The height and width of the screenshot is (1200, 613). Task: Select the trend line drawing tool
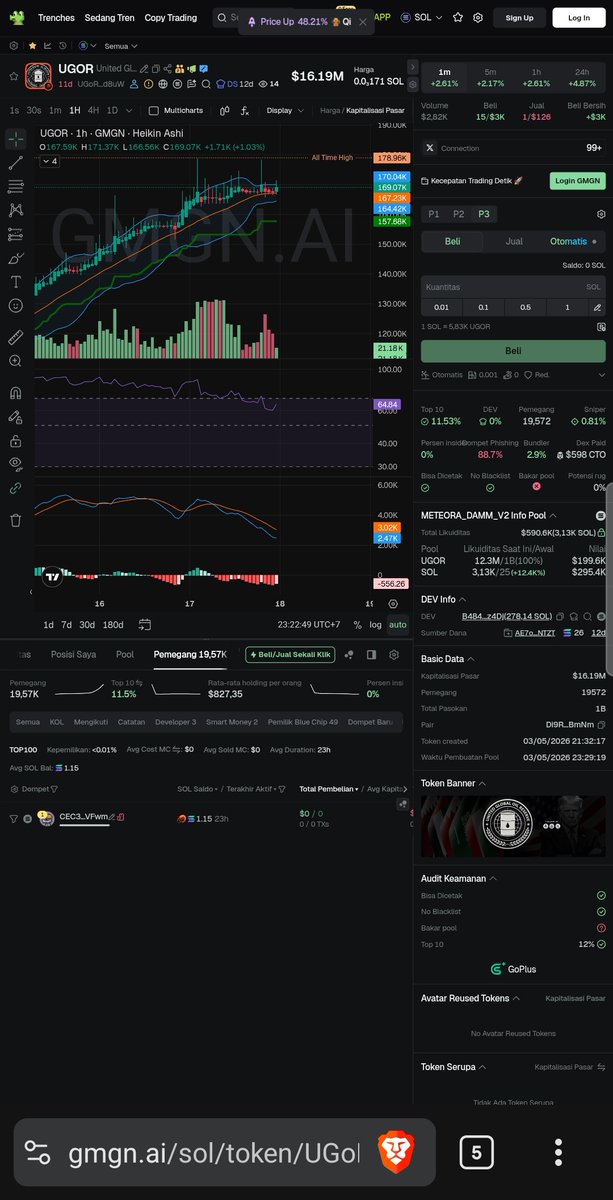click(x=15, y=162)
